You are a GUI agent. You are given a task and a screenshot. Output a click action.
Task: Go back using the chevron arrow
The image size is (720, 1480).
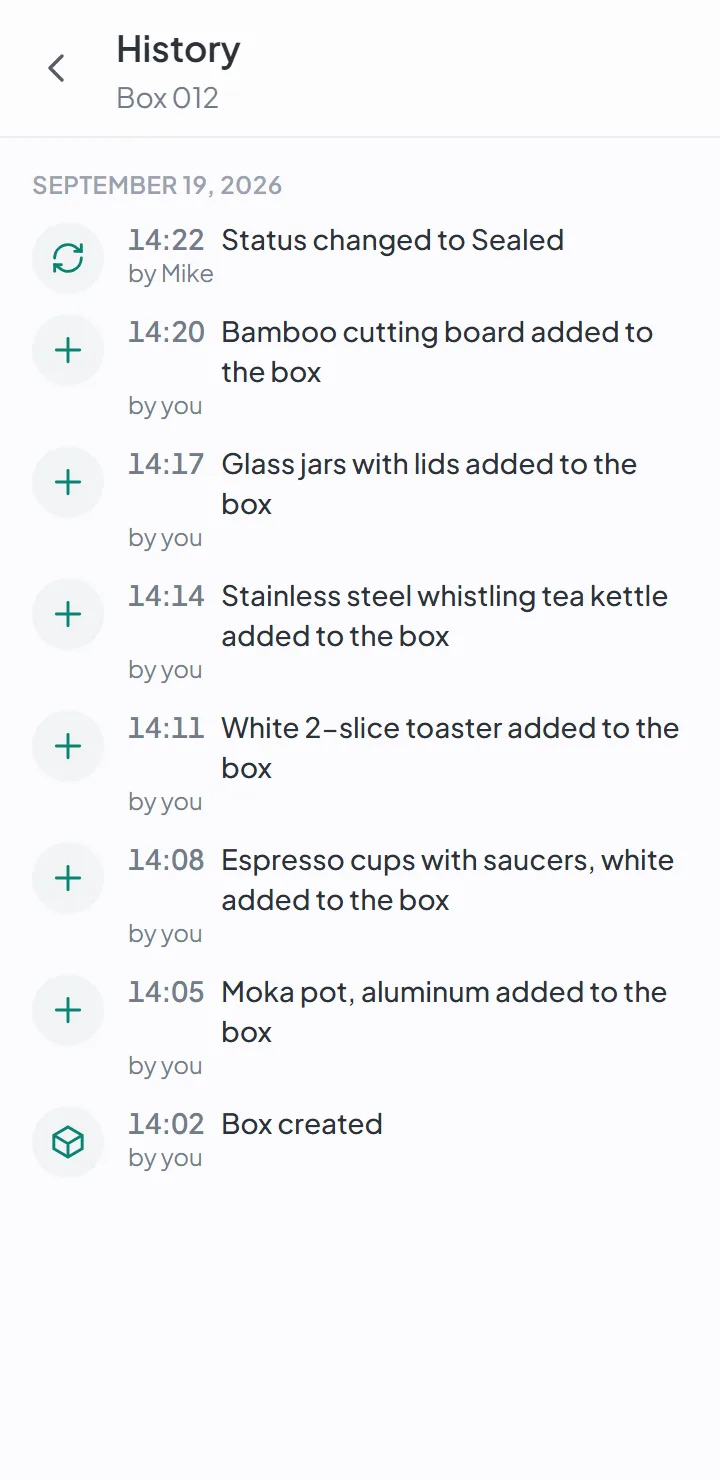(x=57, y=68)
